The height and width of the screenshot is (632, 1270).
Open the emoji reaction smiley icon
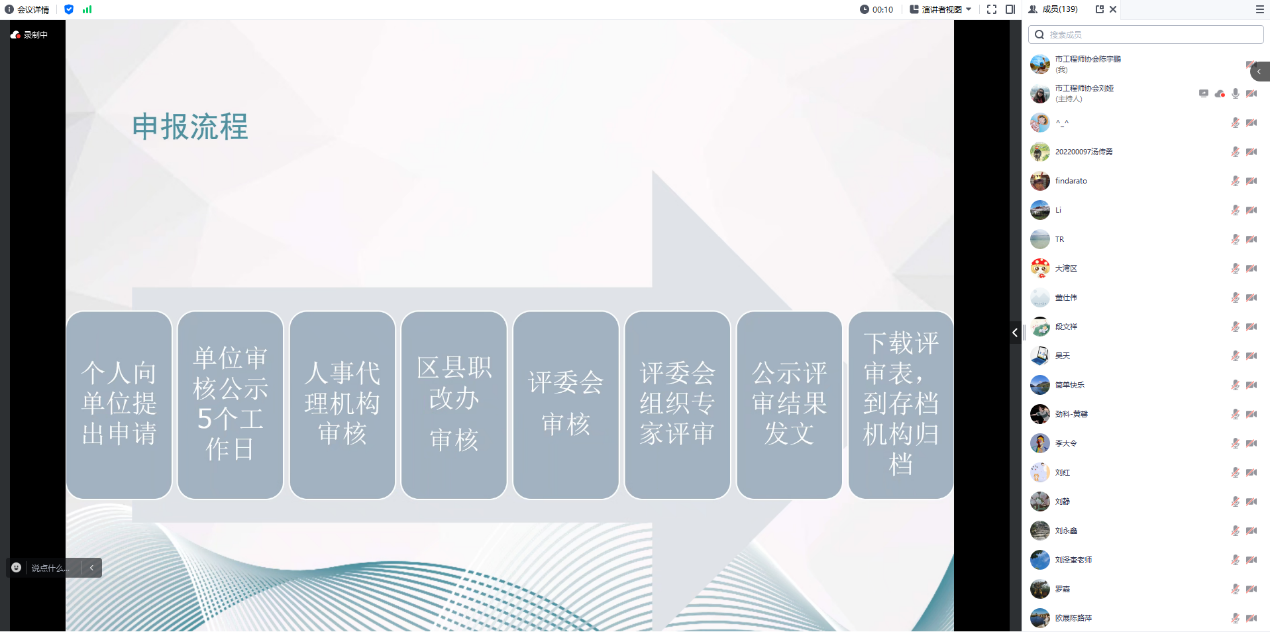(17, 567)
